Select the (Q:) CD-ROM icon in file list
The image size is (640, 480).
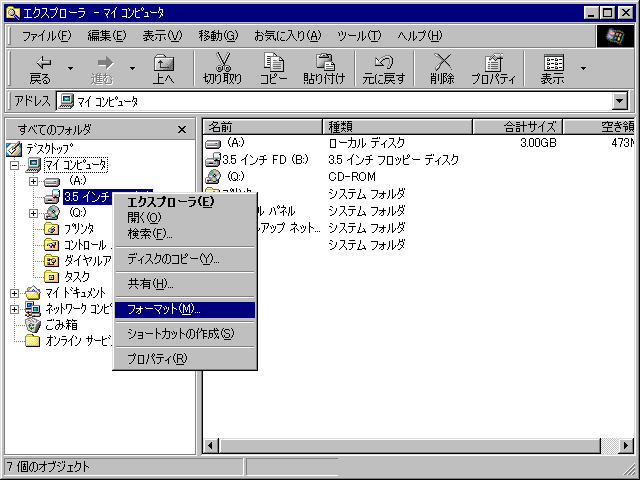click(213, 177)
